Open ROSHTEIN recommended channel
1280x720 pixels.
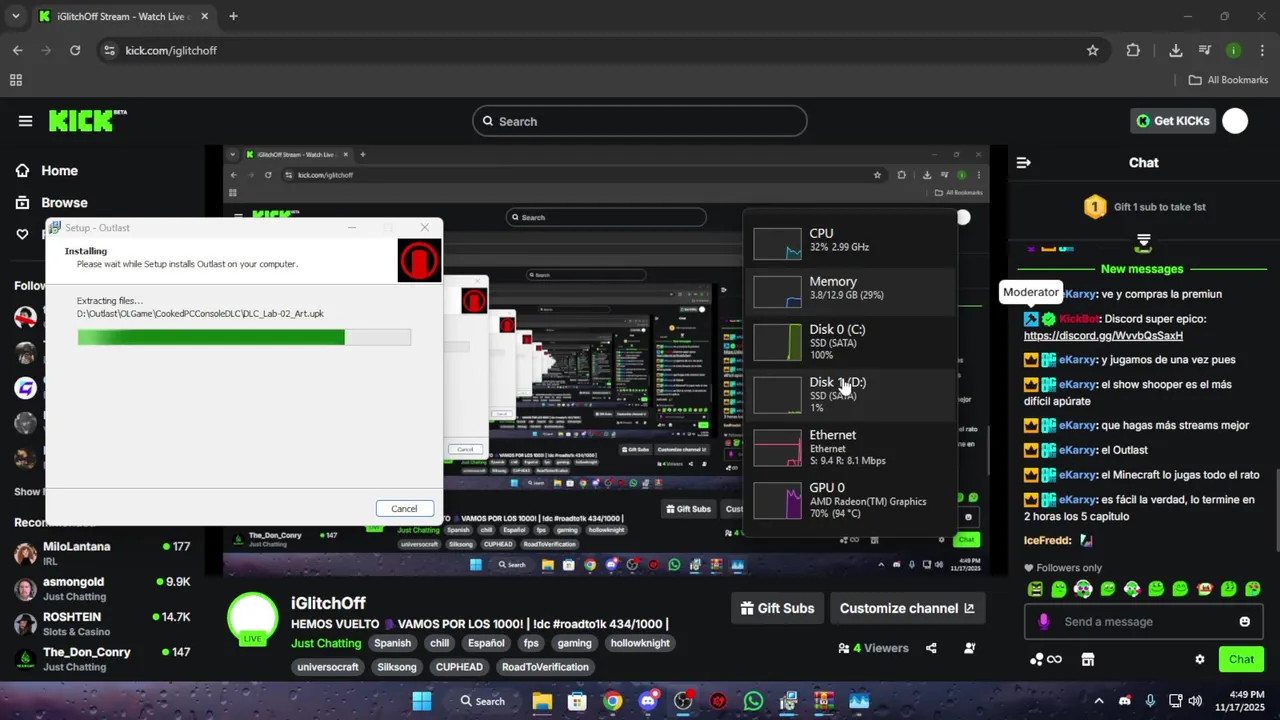[100, 623]
